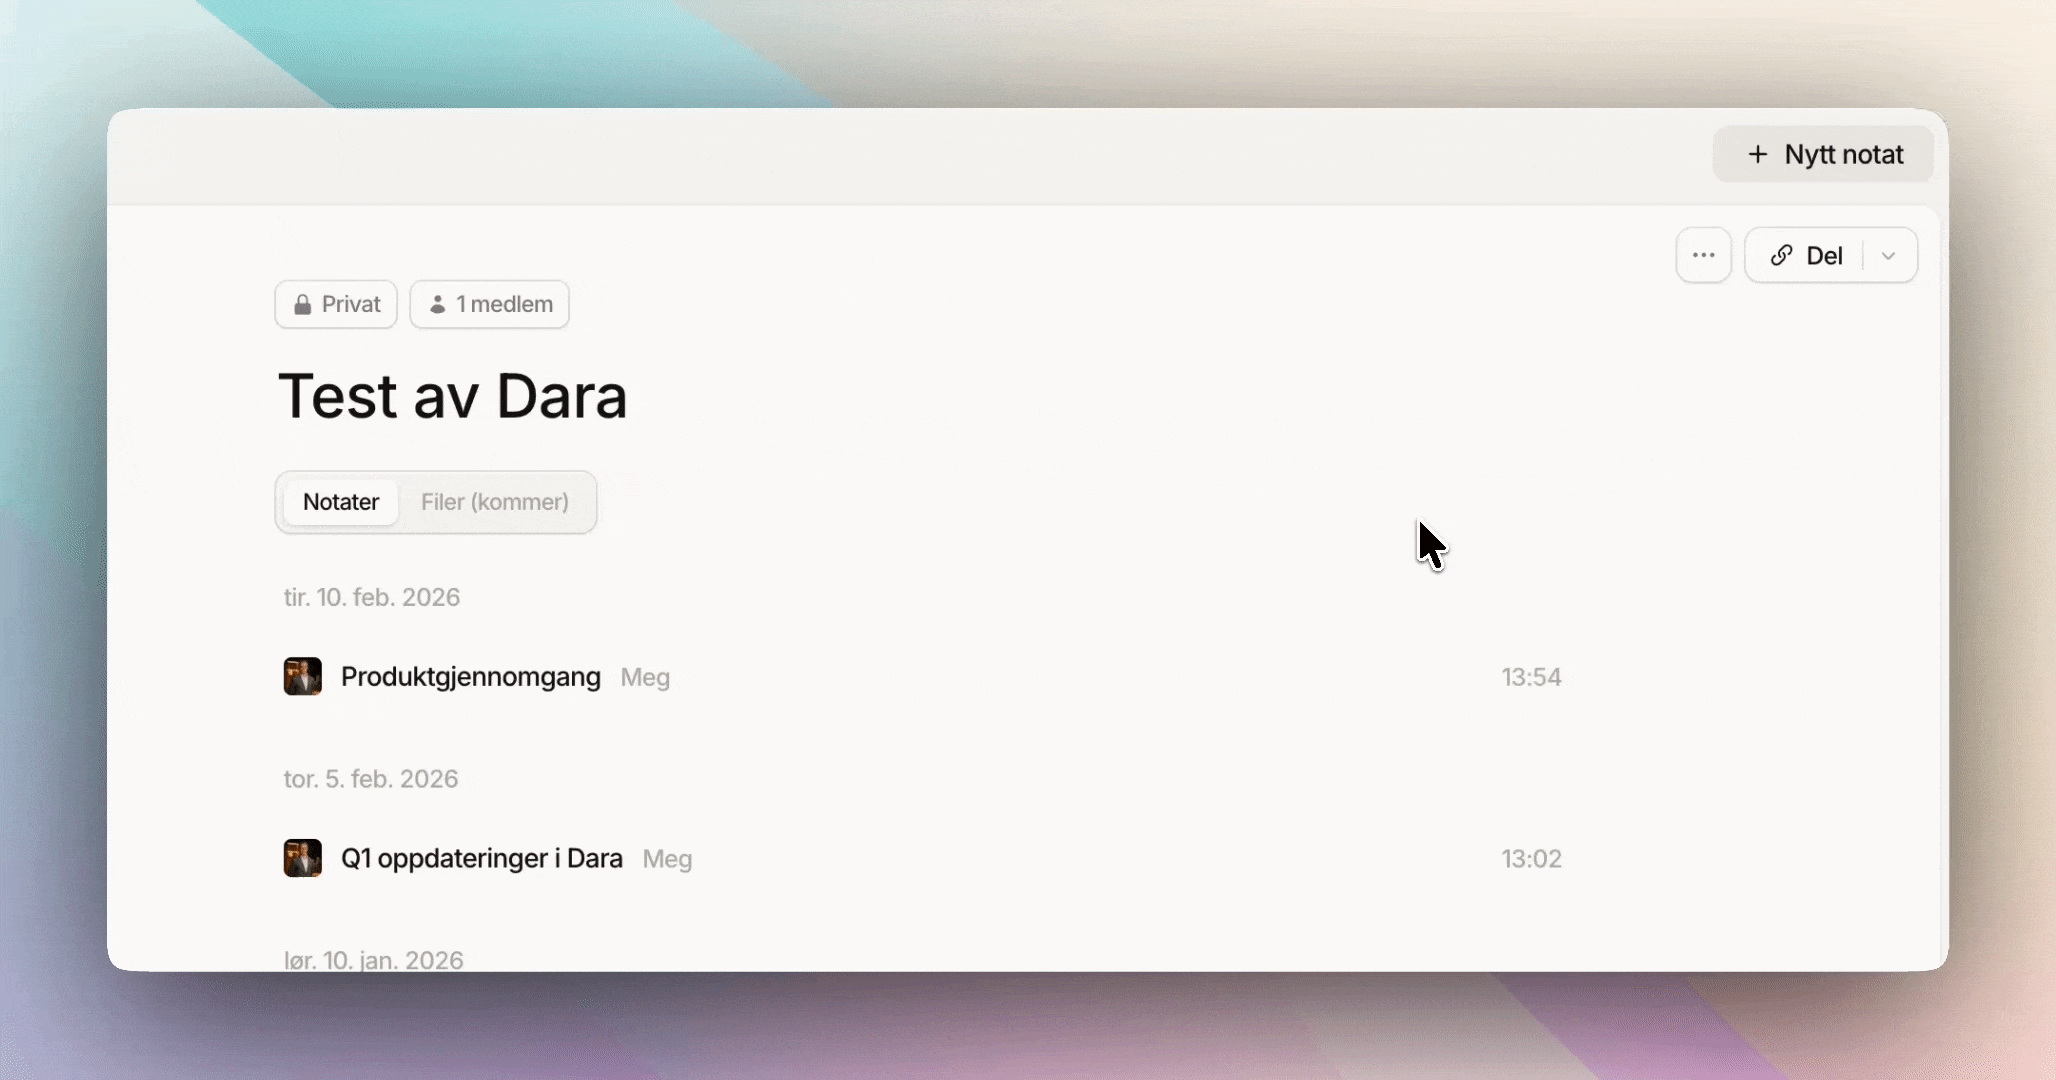Click the avatar beside Q1 oppdateringer i Dara

(302, 858)
